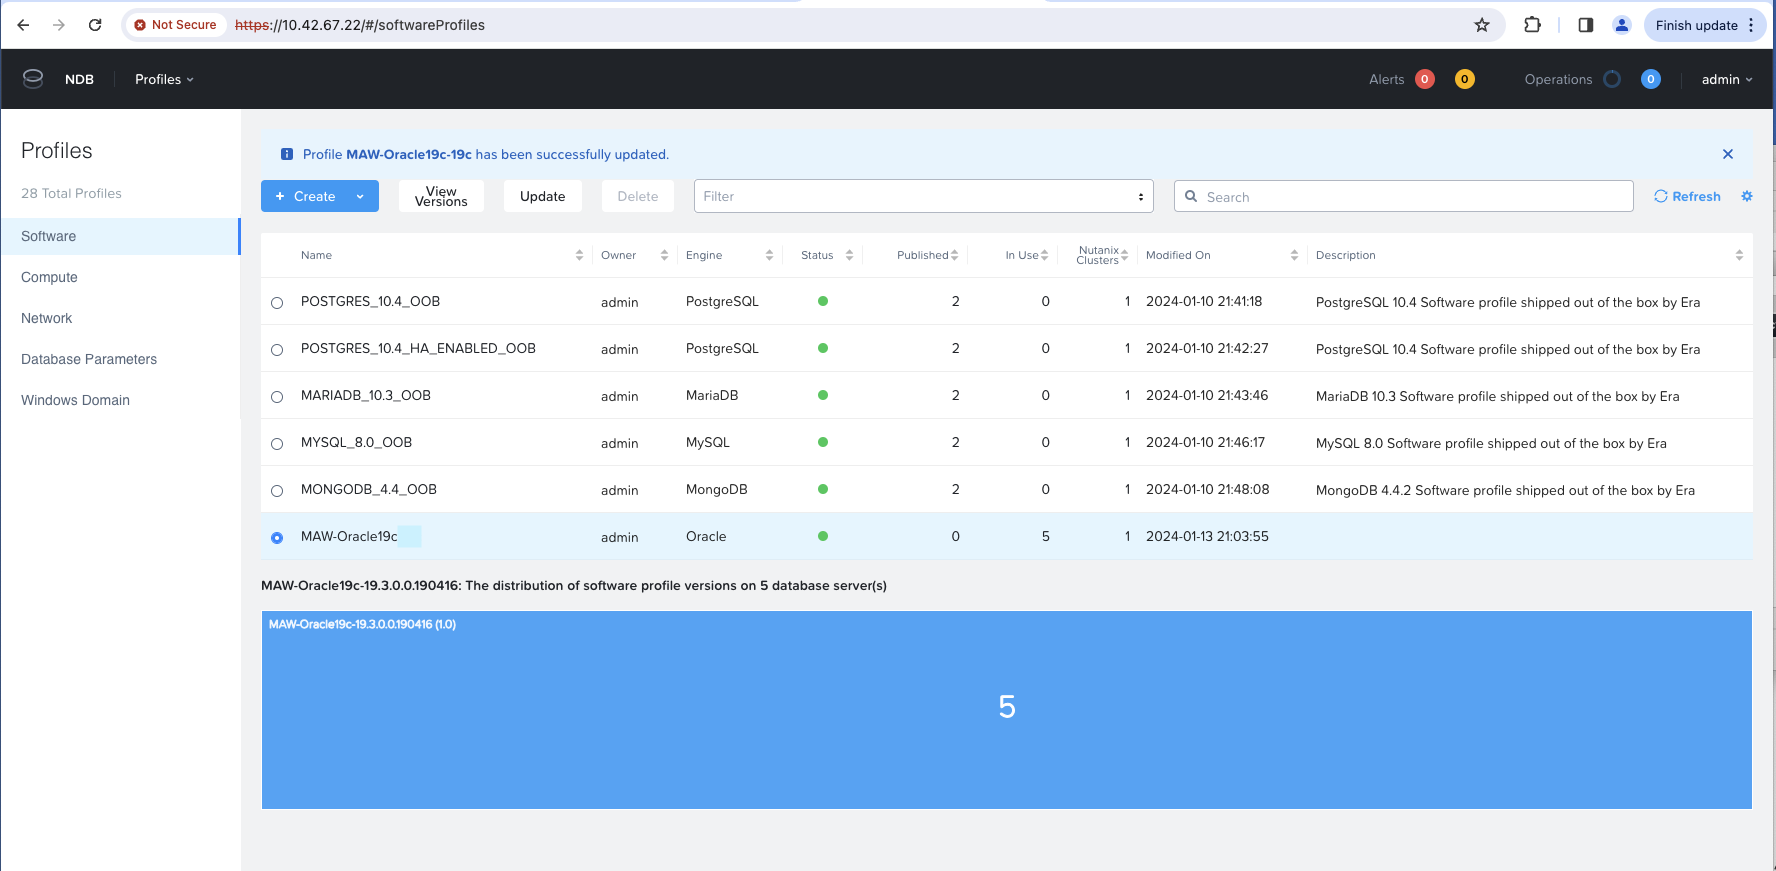Dismiss the profile updated notification banner
This screenshot has width=1776, height=871.
click(1728, 154)
